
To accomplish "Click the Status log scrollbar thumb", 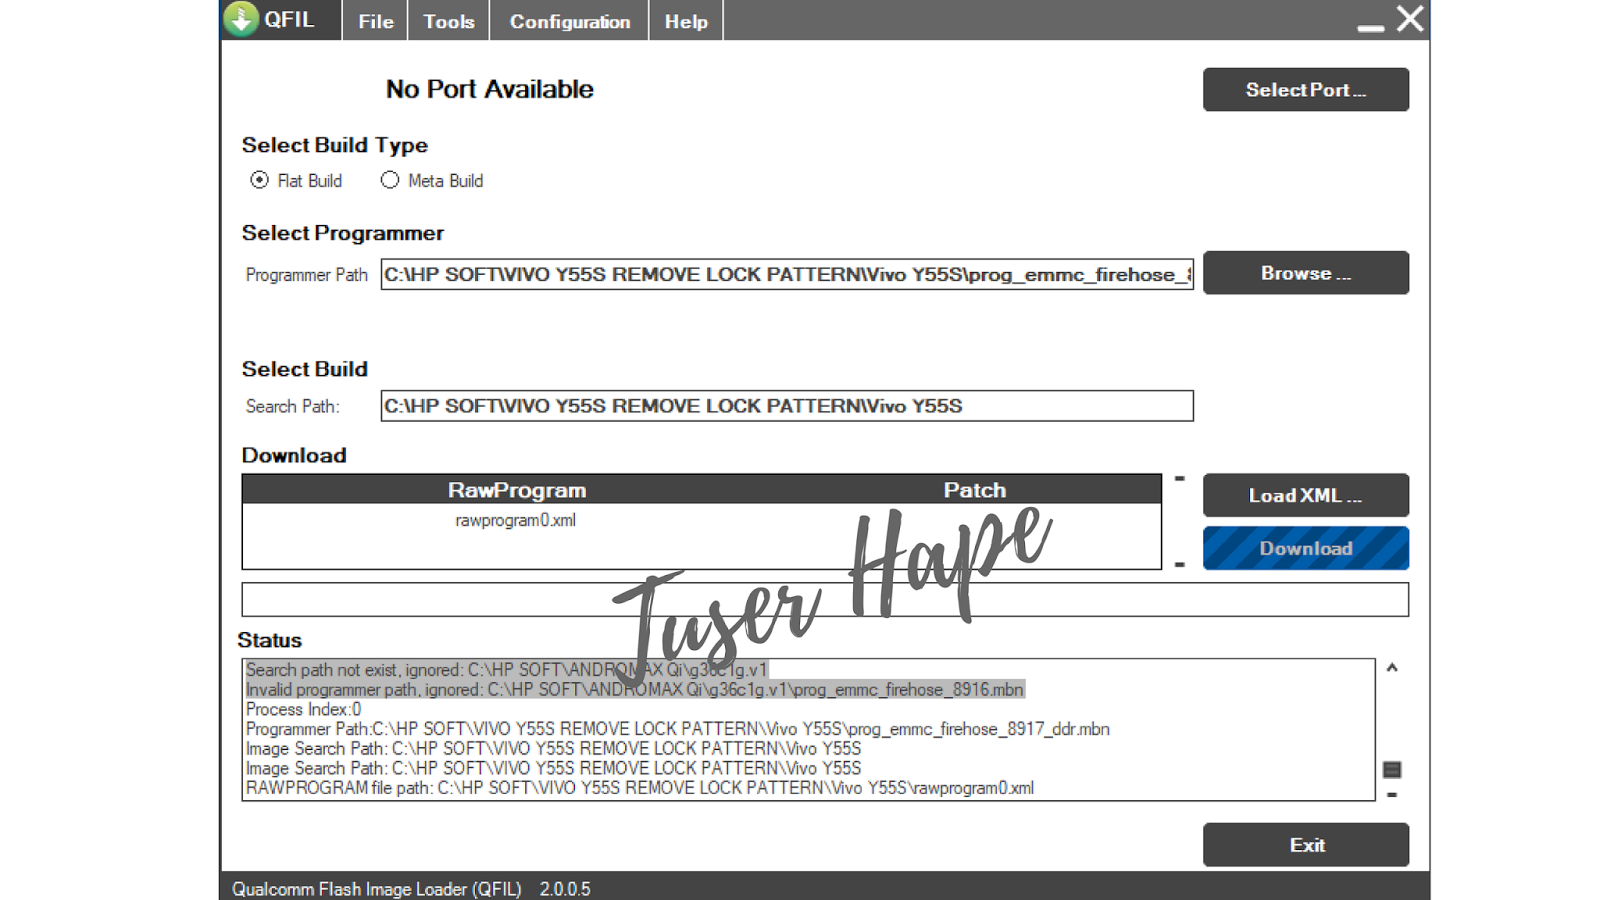I will pos(1392,769).
